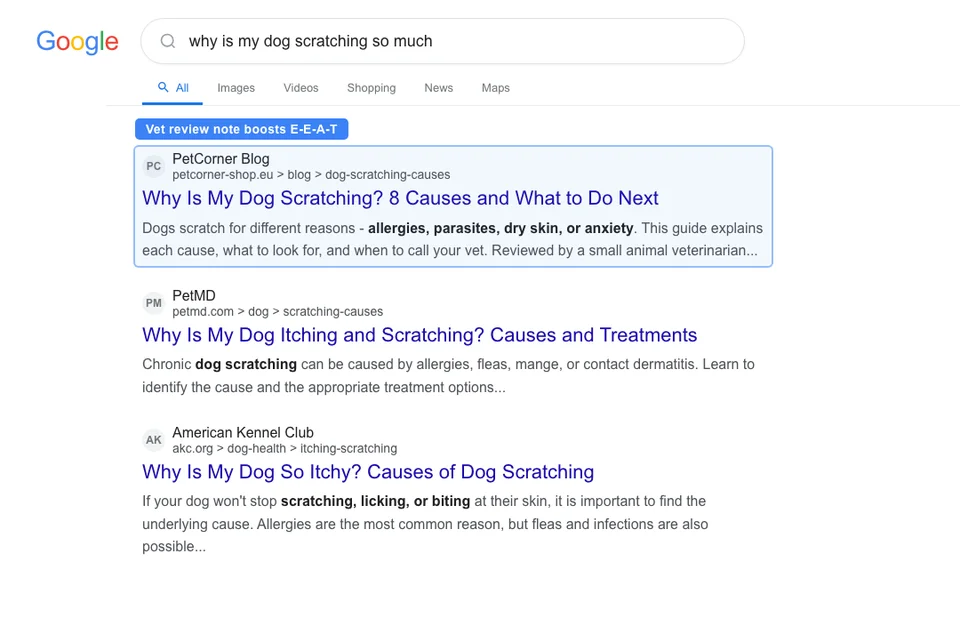Viewport: 960px width, 619px height.
Task: Switch to the News tab
Action: point(438,88)
